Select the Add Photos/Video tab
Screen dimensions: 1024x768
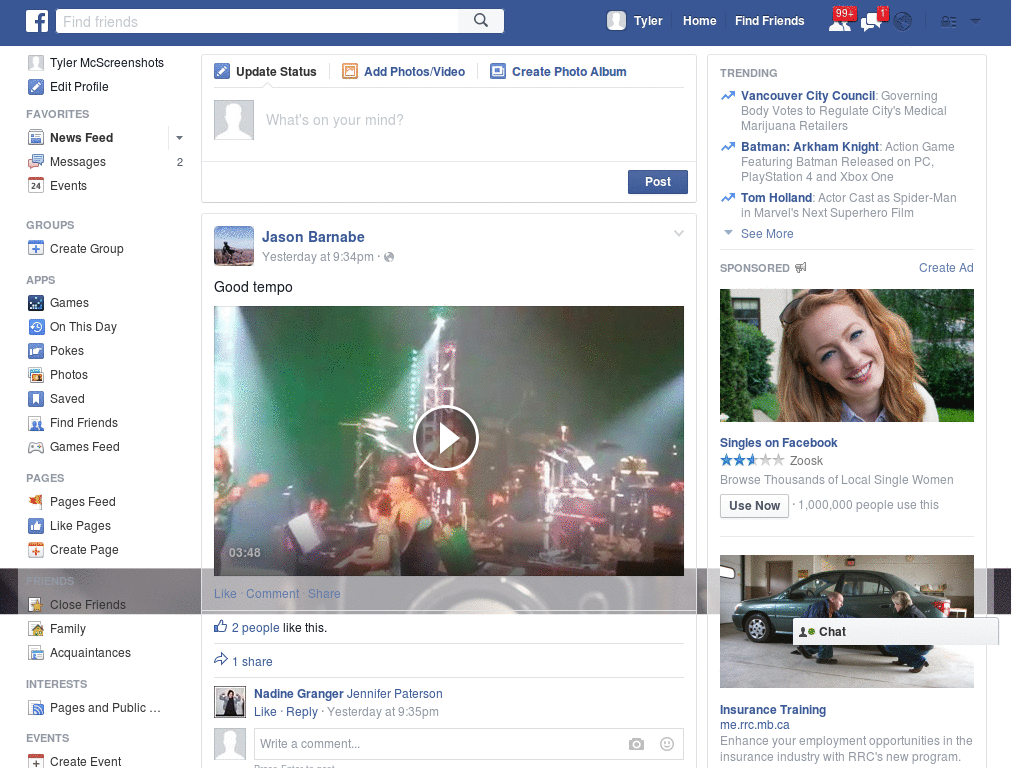click(x=404, y=72)
